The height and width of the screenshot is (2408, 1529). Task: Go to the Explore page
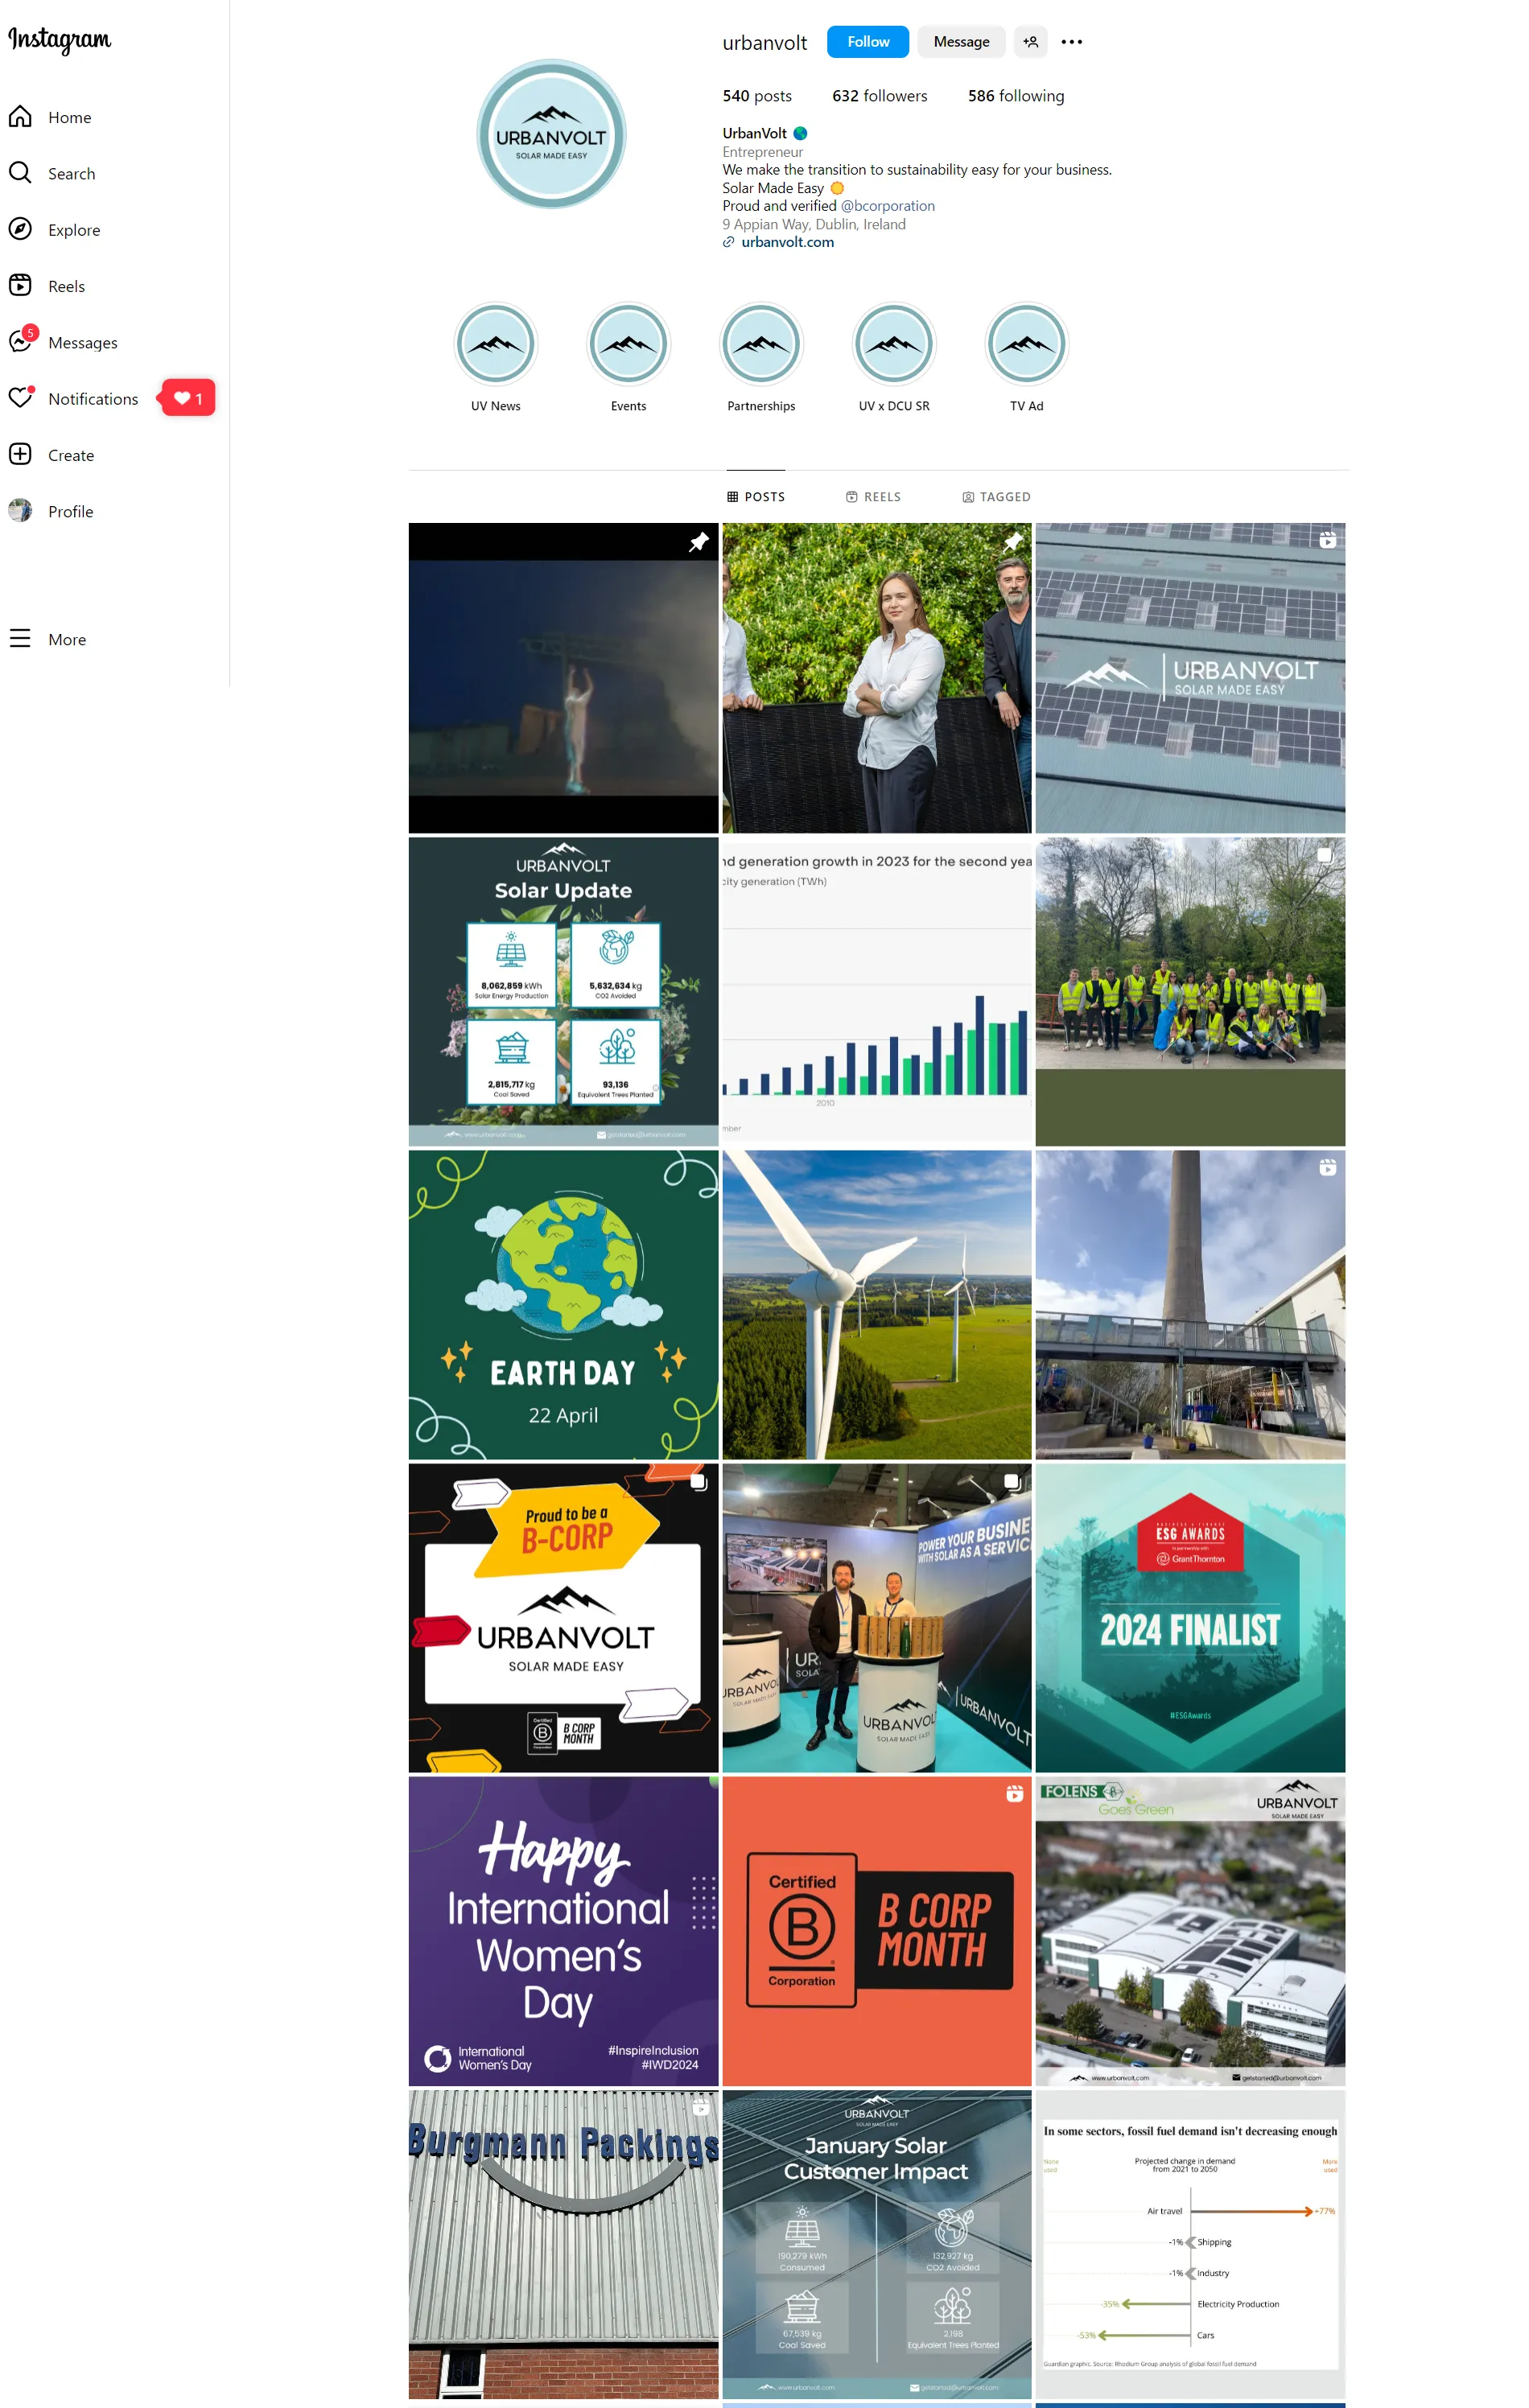[73, 230]
